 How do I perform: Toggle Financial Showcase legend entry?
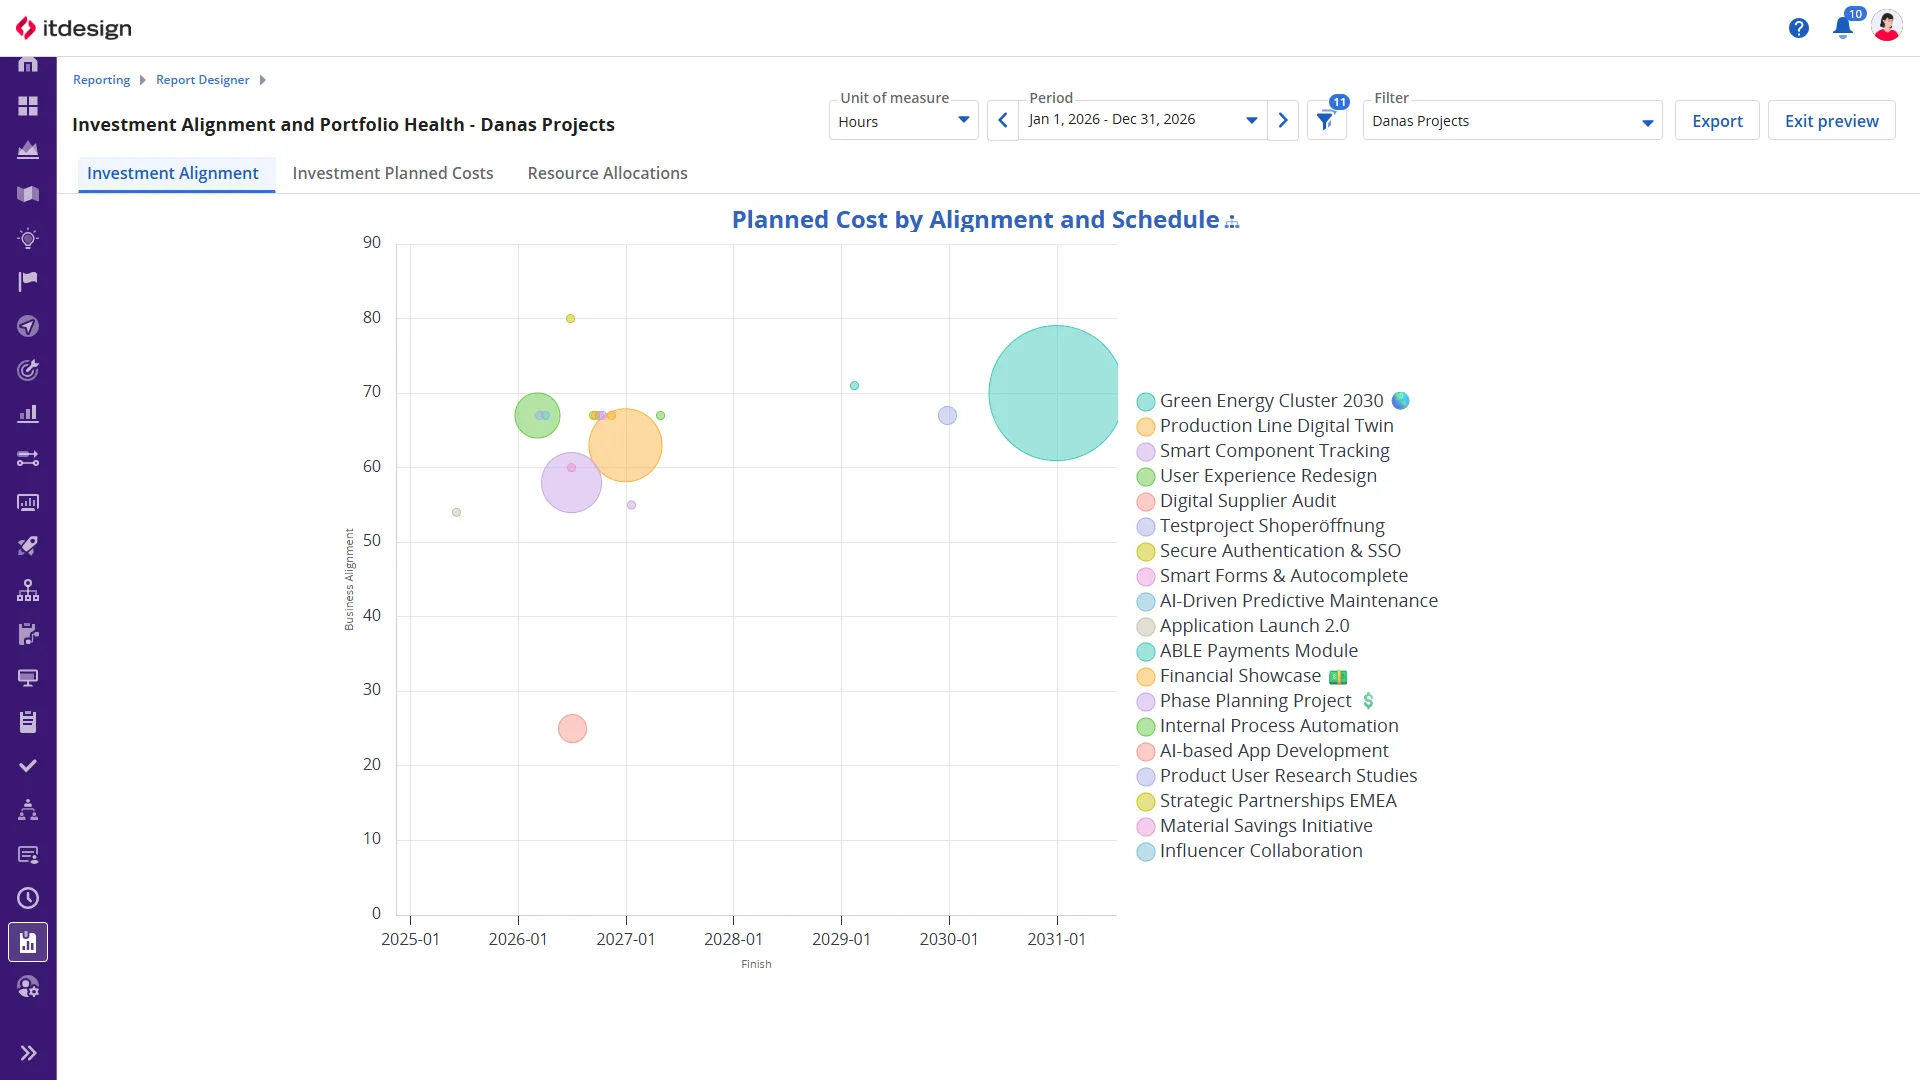click(x=1241, y=676)
